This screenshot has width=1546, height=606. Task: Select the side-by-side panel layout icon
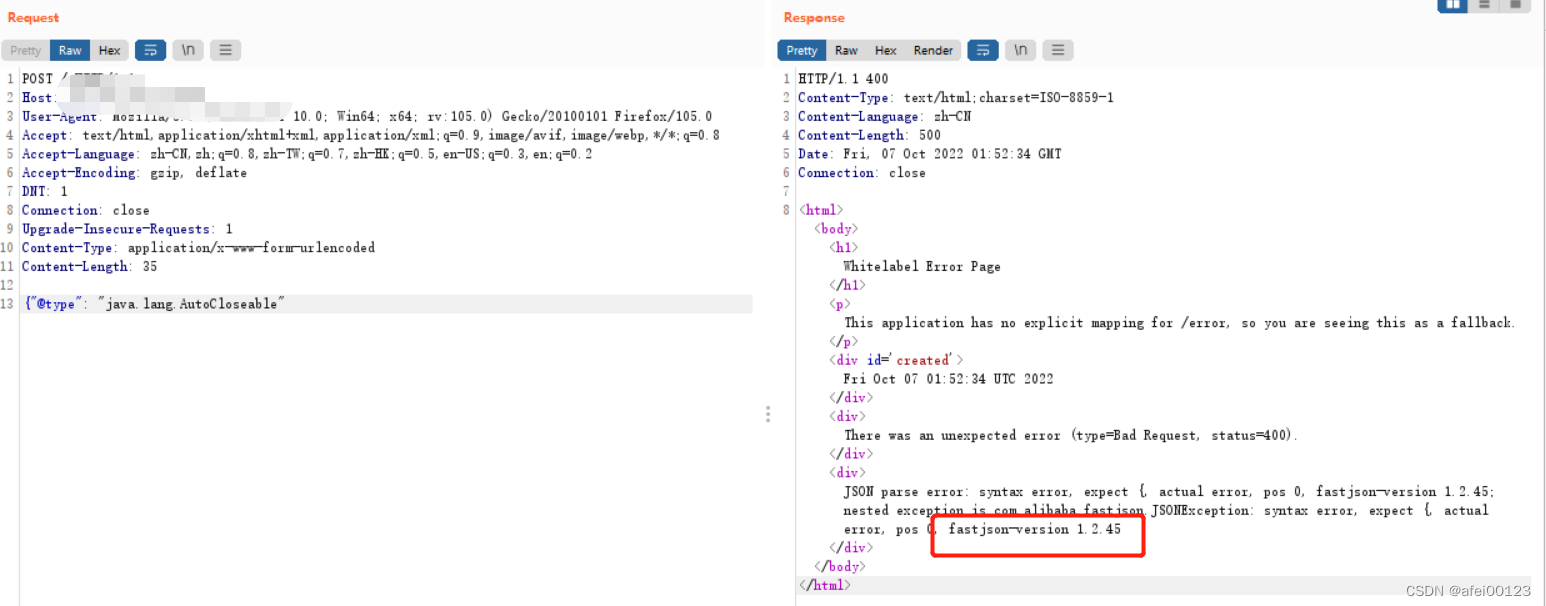coord(1452,6)
